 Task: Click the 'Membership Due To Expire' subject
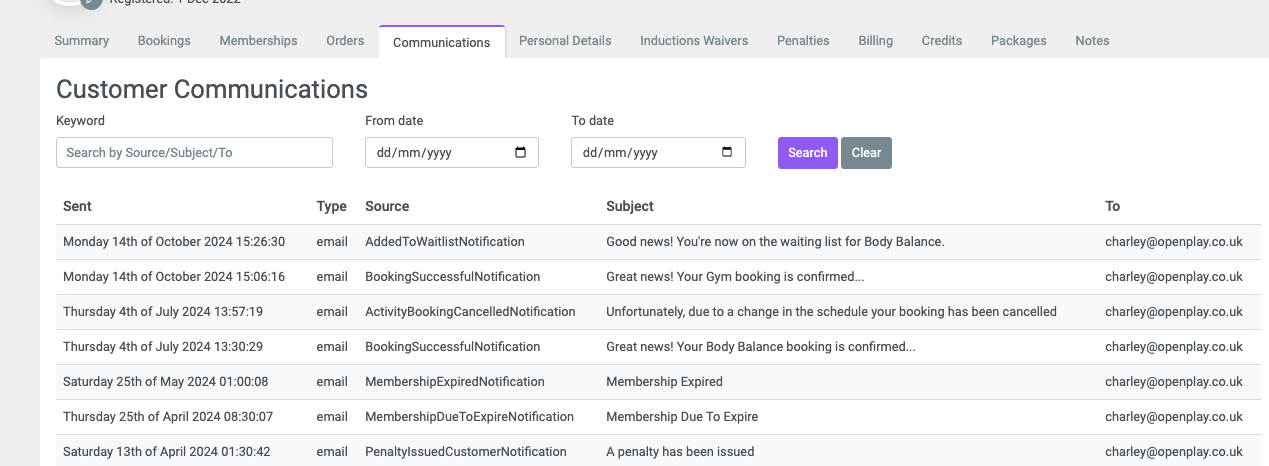(682, 417)
